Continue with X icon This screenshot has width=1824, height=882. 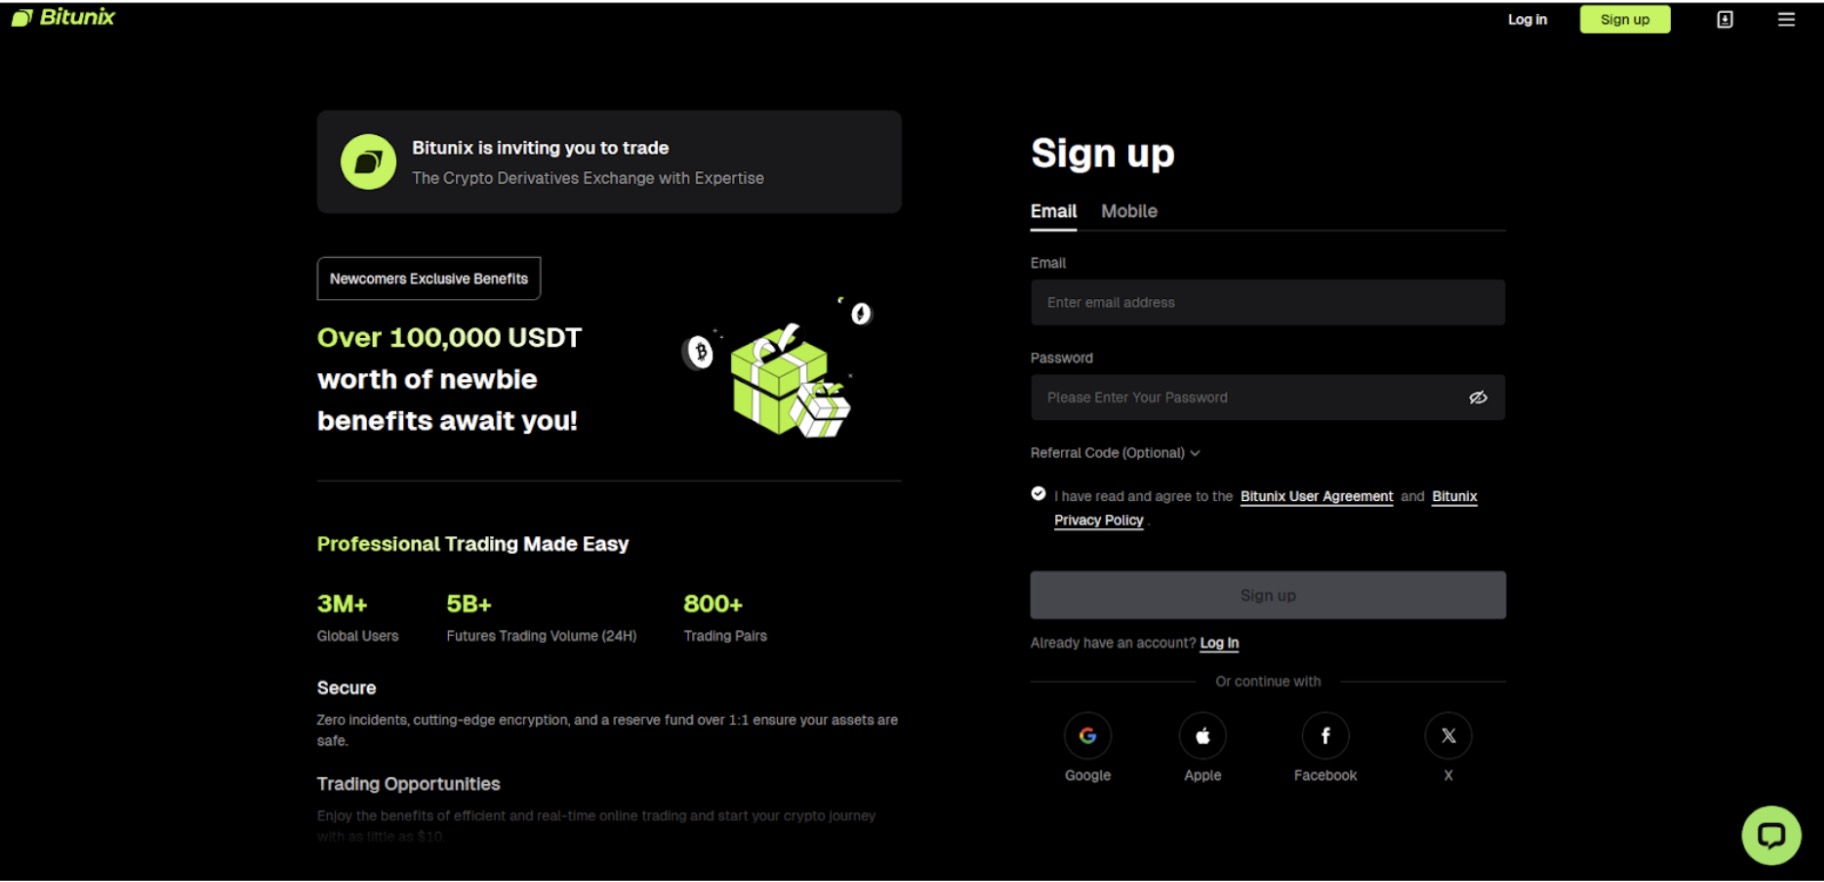[1448, 736]
